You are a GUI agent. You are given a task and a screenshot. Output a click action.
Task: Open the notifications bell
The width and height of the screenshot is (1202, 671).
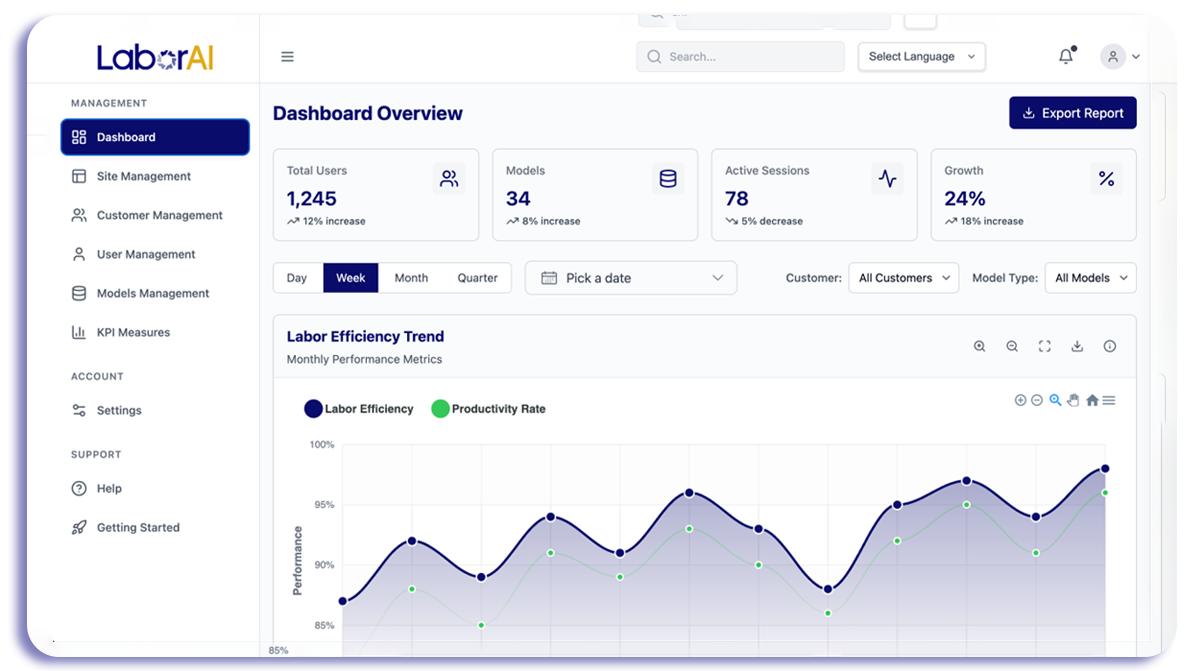point(1066,57)
